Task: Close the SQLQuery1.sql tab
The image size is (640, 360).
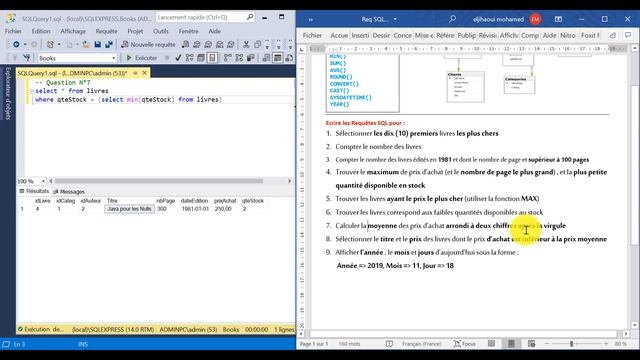Action: click(144, 73)
